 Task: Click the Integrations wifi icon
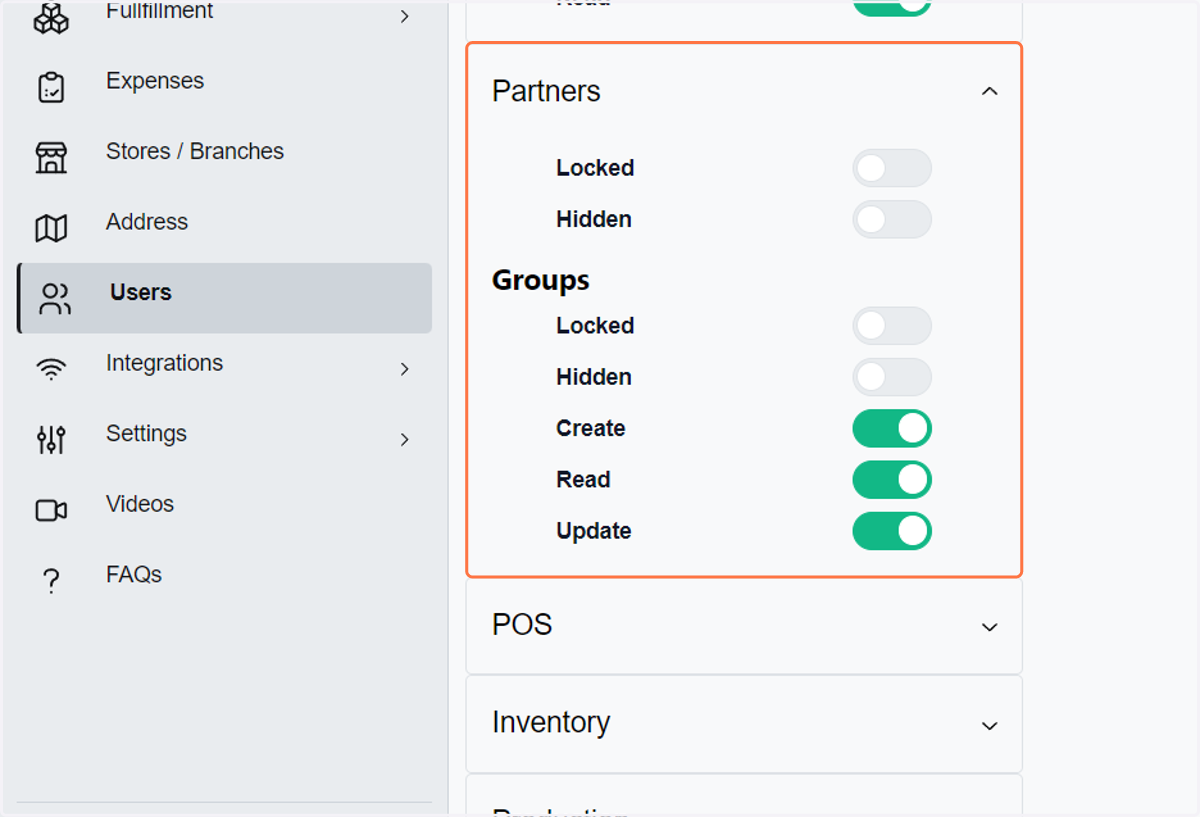coord(51,370)
